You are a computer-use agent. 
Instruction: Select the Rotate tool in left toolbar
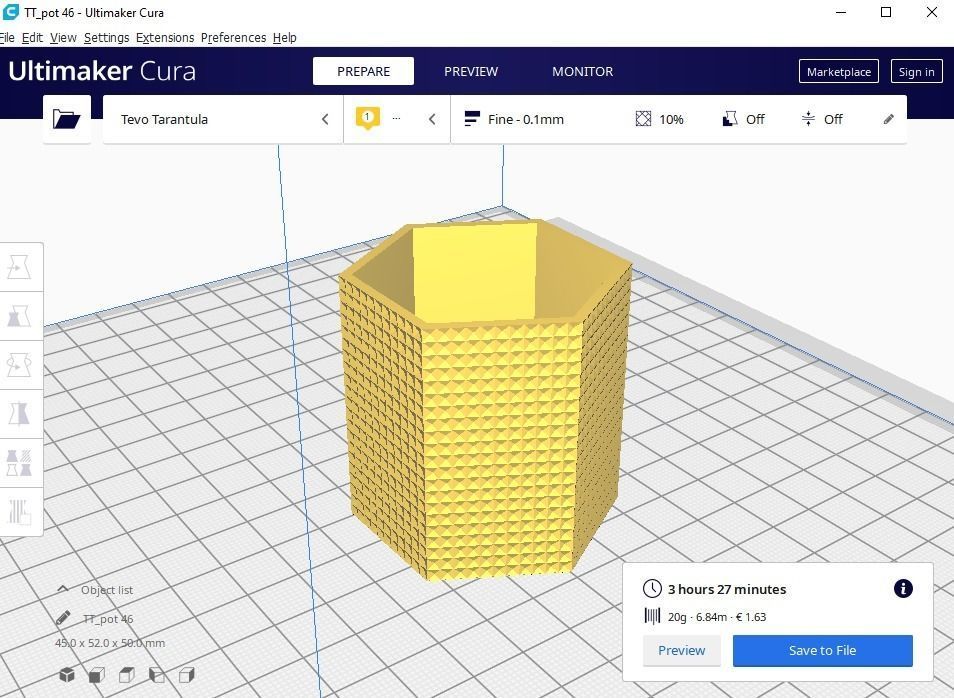click(19, 365)
